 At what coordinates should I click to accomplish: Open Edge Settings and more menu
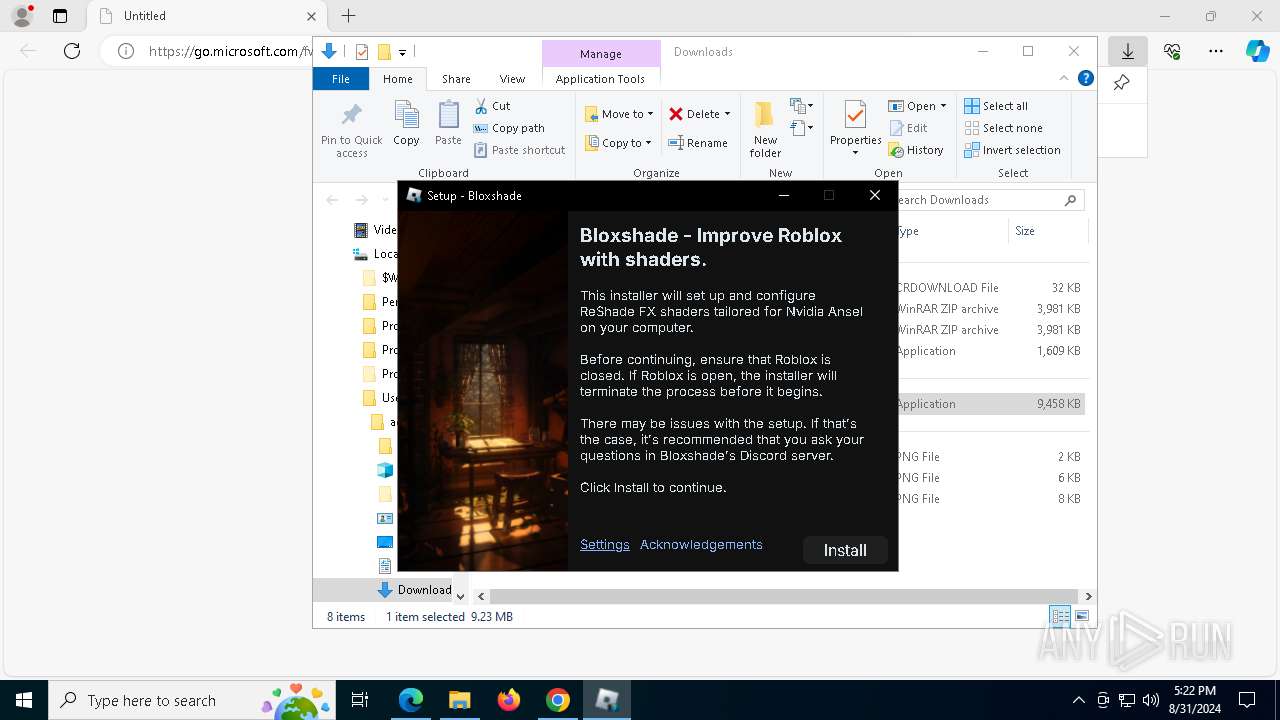point(1216,51)
